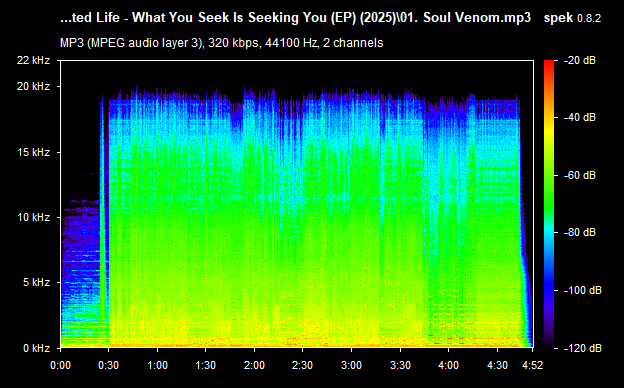Viewport: 624px width, 388px height.
Task: Click the spek 0.8.2 version label
Action: [572, 18]
